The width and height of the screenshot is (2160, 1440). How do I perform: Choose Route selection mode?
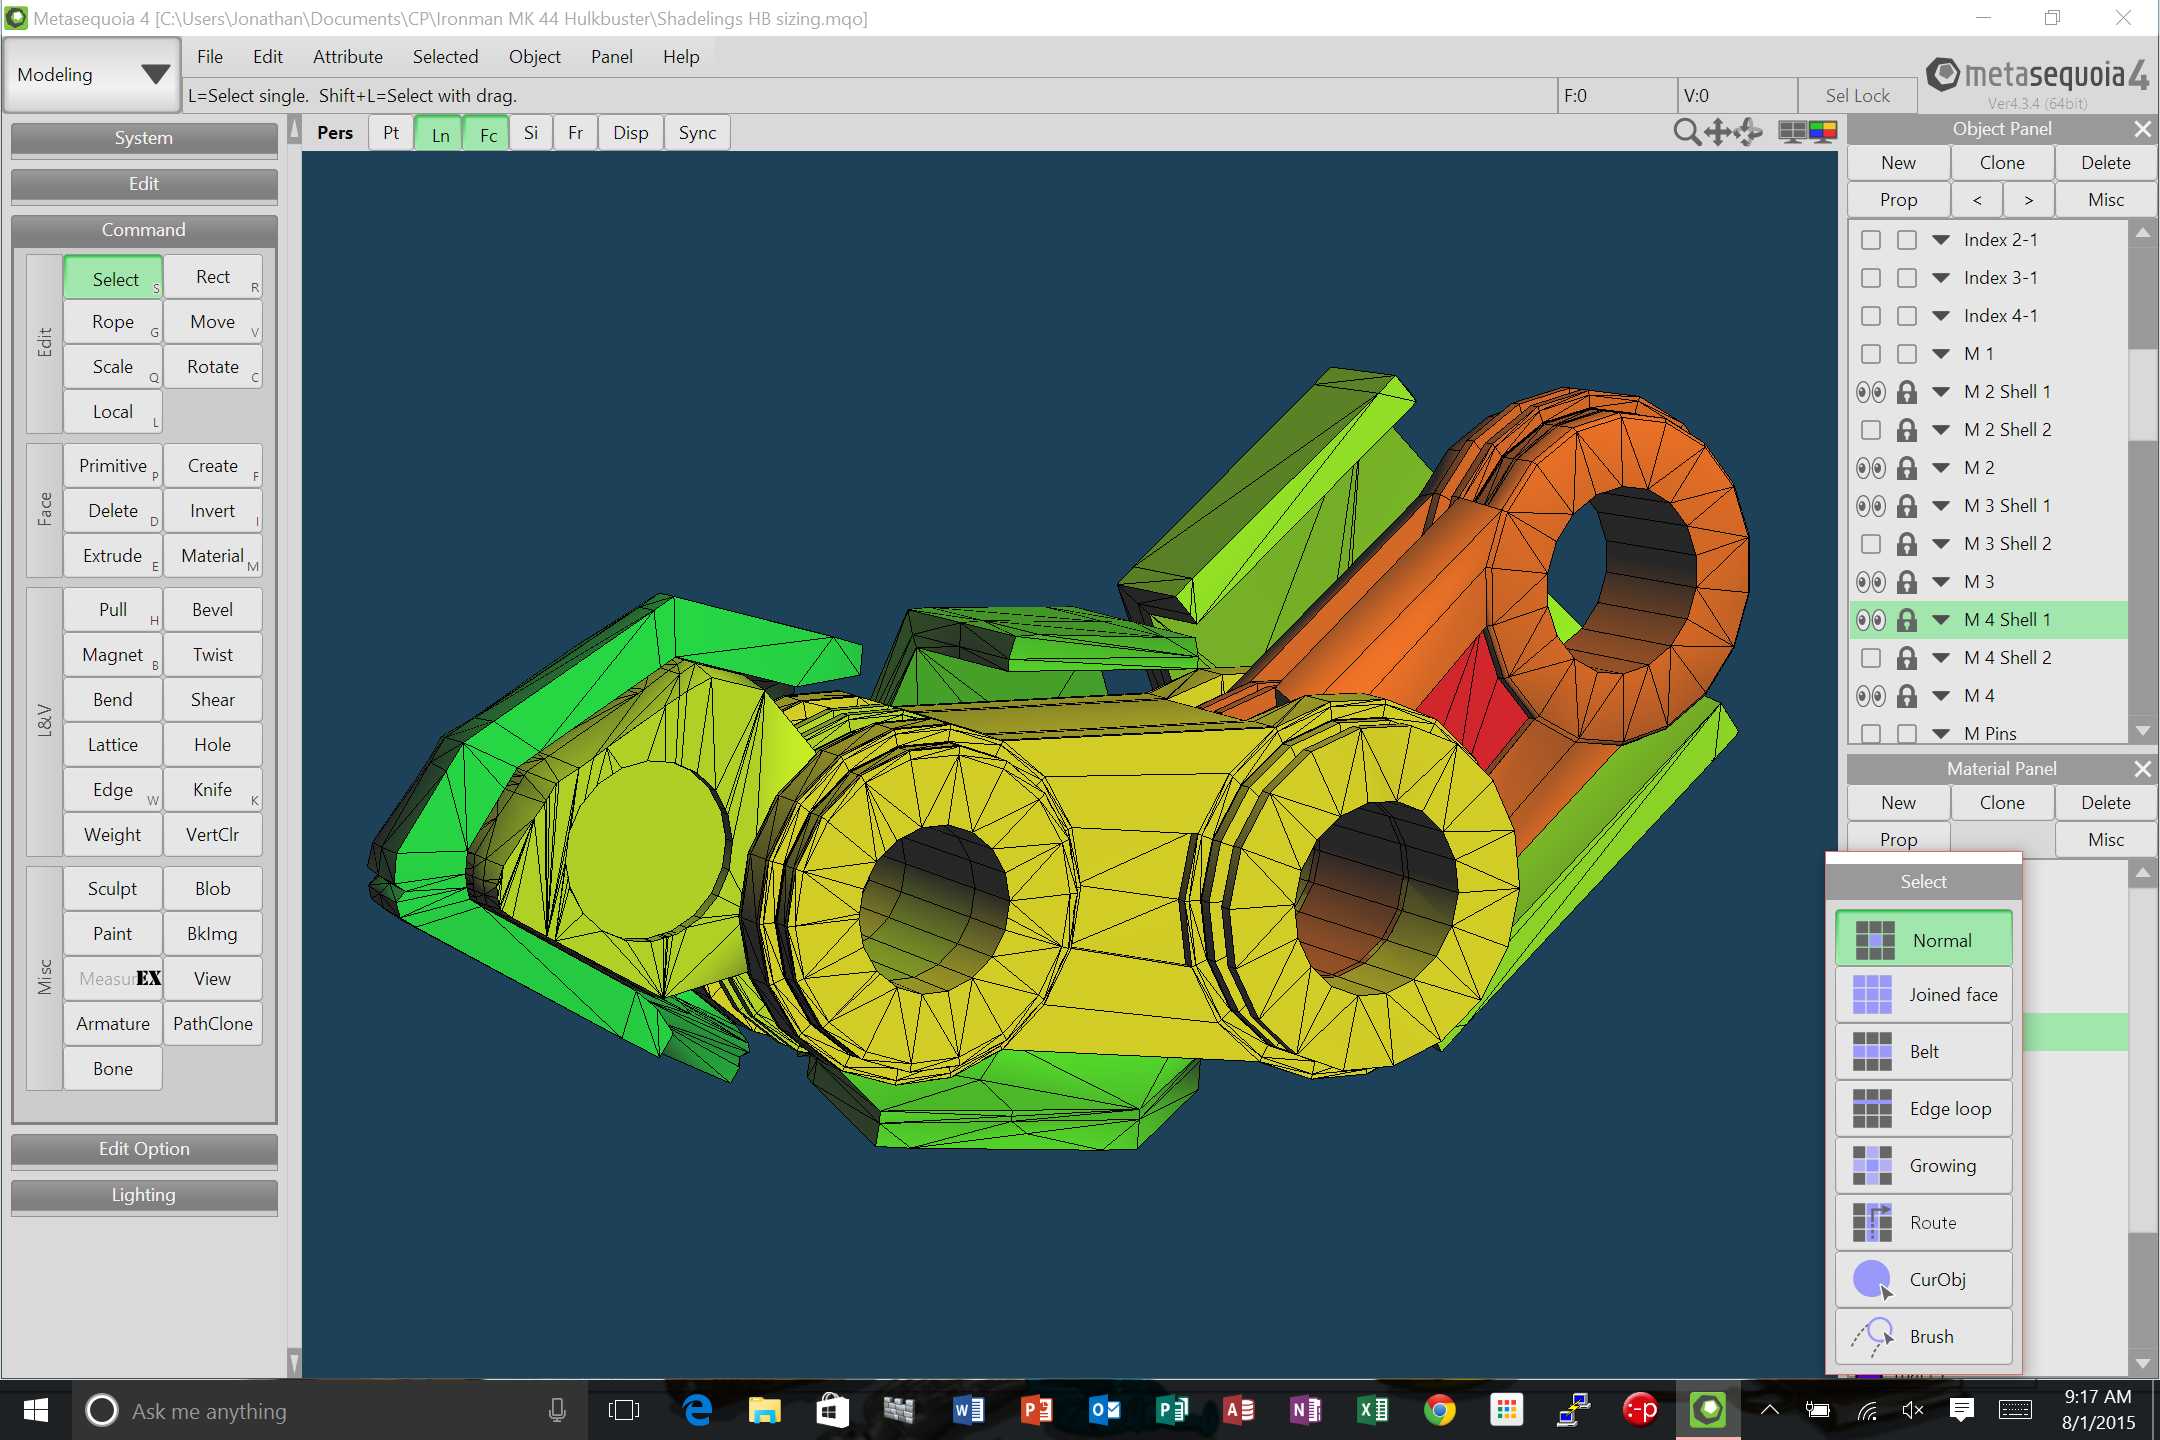coord(1924,1222)
